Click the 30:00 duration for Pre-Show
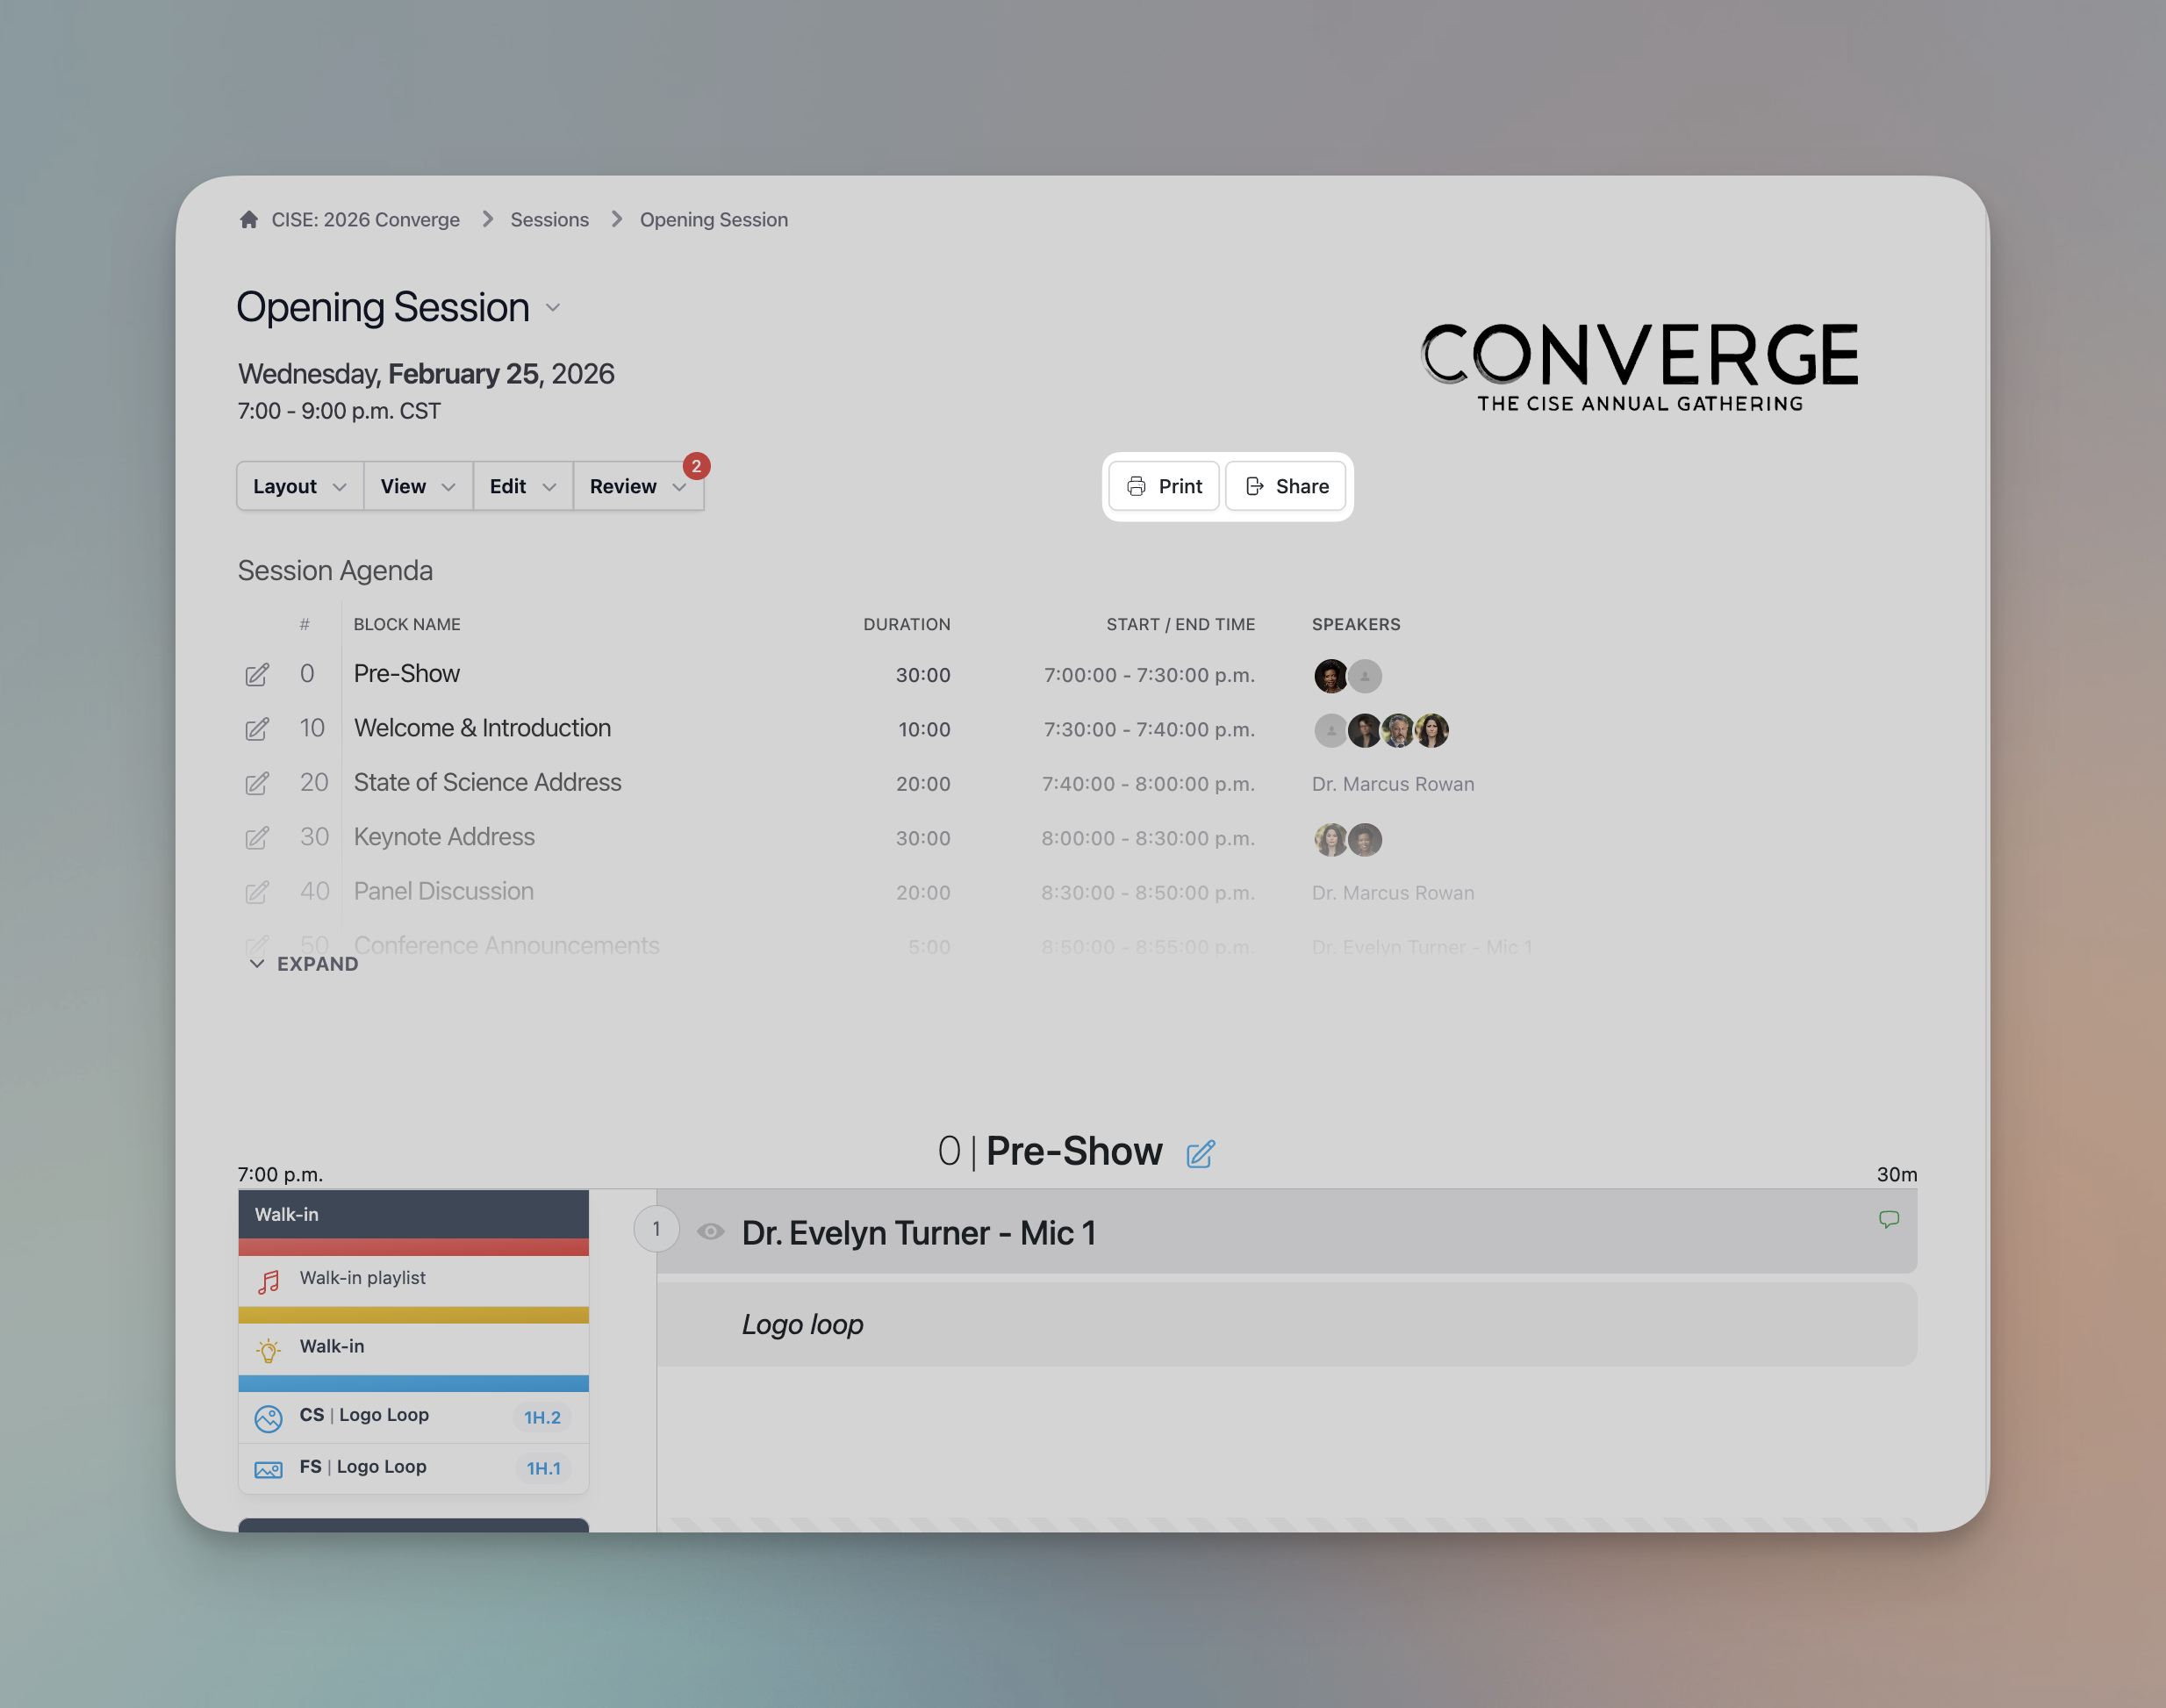This screenshot has height=1708, width=2166. [x=923, y=675]
